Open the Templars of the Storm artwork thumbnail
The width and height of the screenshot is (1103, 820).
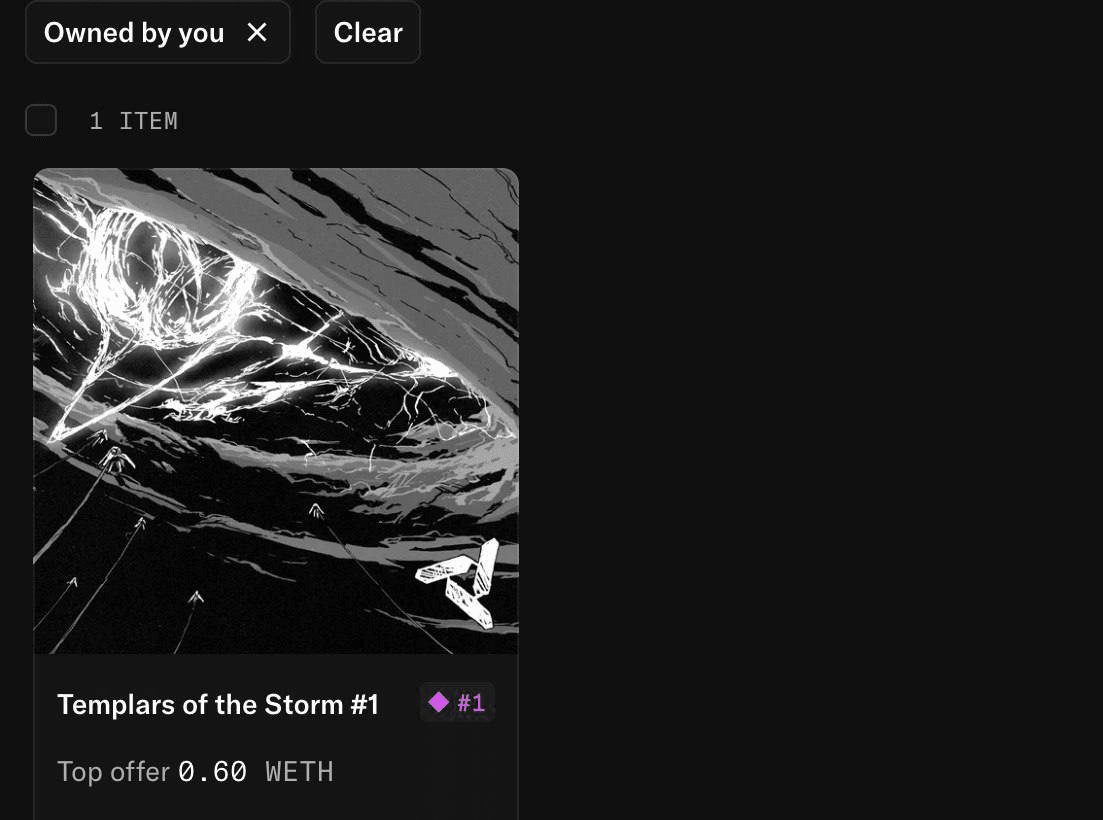276,411
